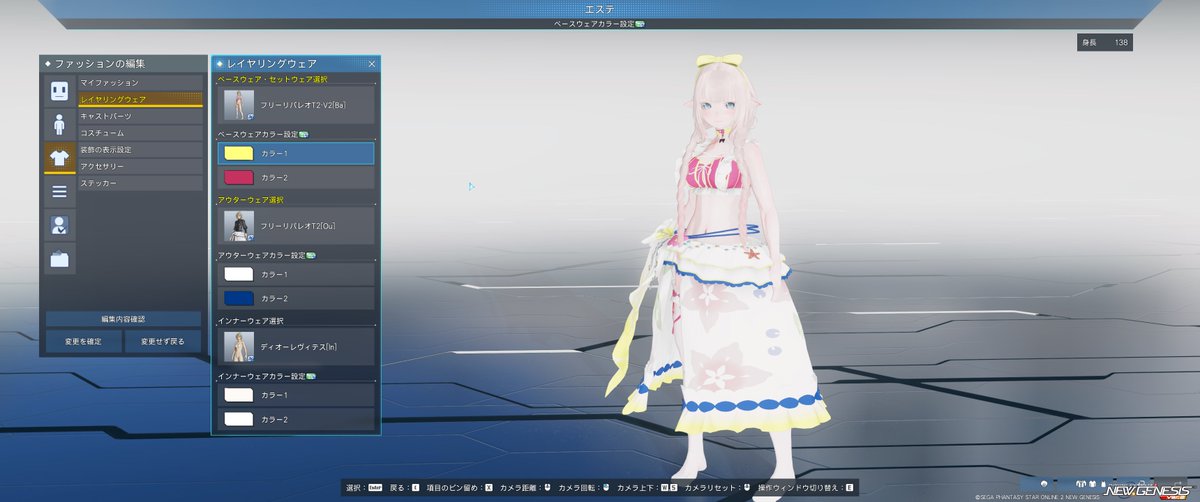Pick innerwear カラー2 white swatch
The width and height of the screenshot is (1200, 502).
pyautogui.click(x=238, y=419)
